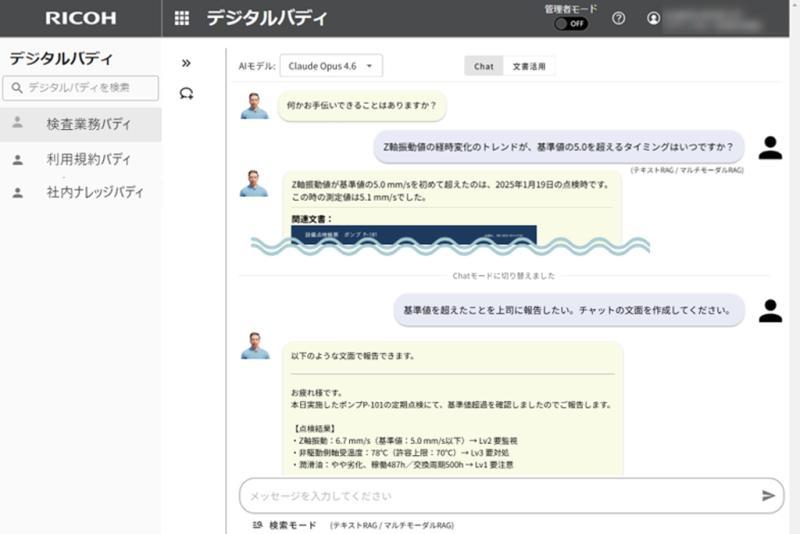Click the 【点検結果】 heading in reply
800x534 pixels.
pyautogui.click(x=314, y=428)
